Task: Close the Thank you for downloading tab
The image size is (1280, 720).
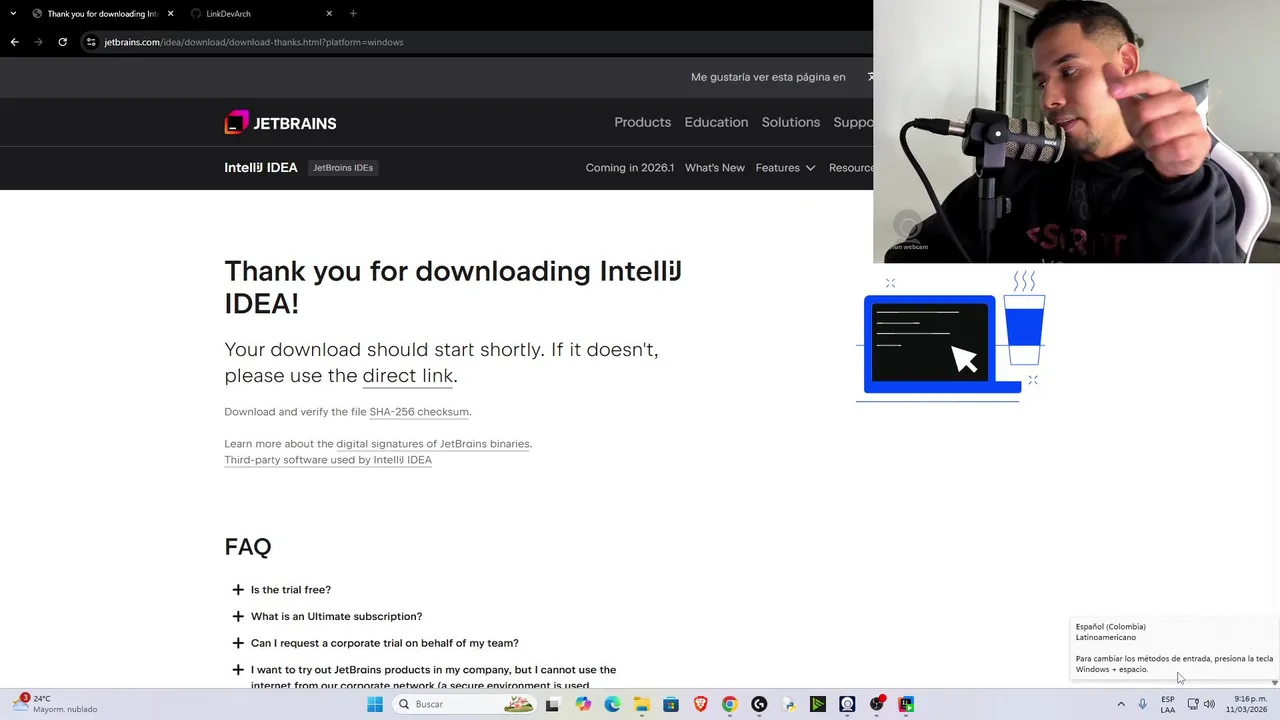Action: coord(170,14)
